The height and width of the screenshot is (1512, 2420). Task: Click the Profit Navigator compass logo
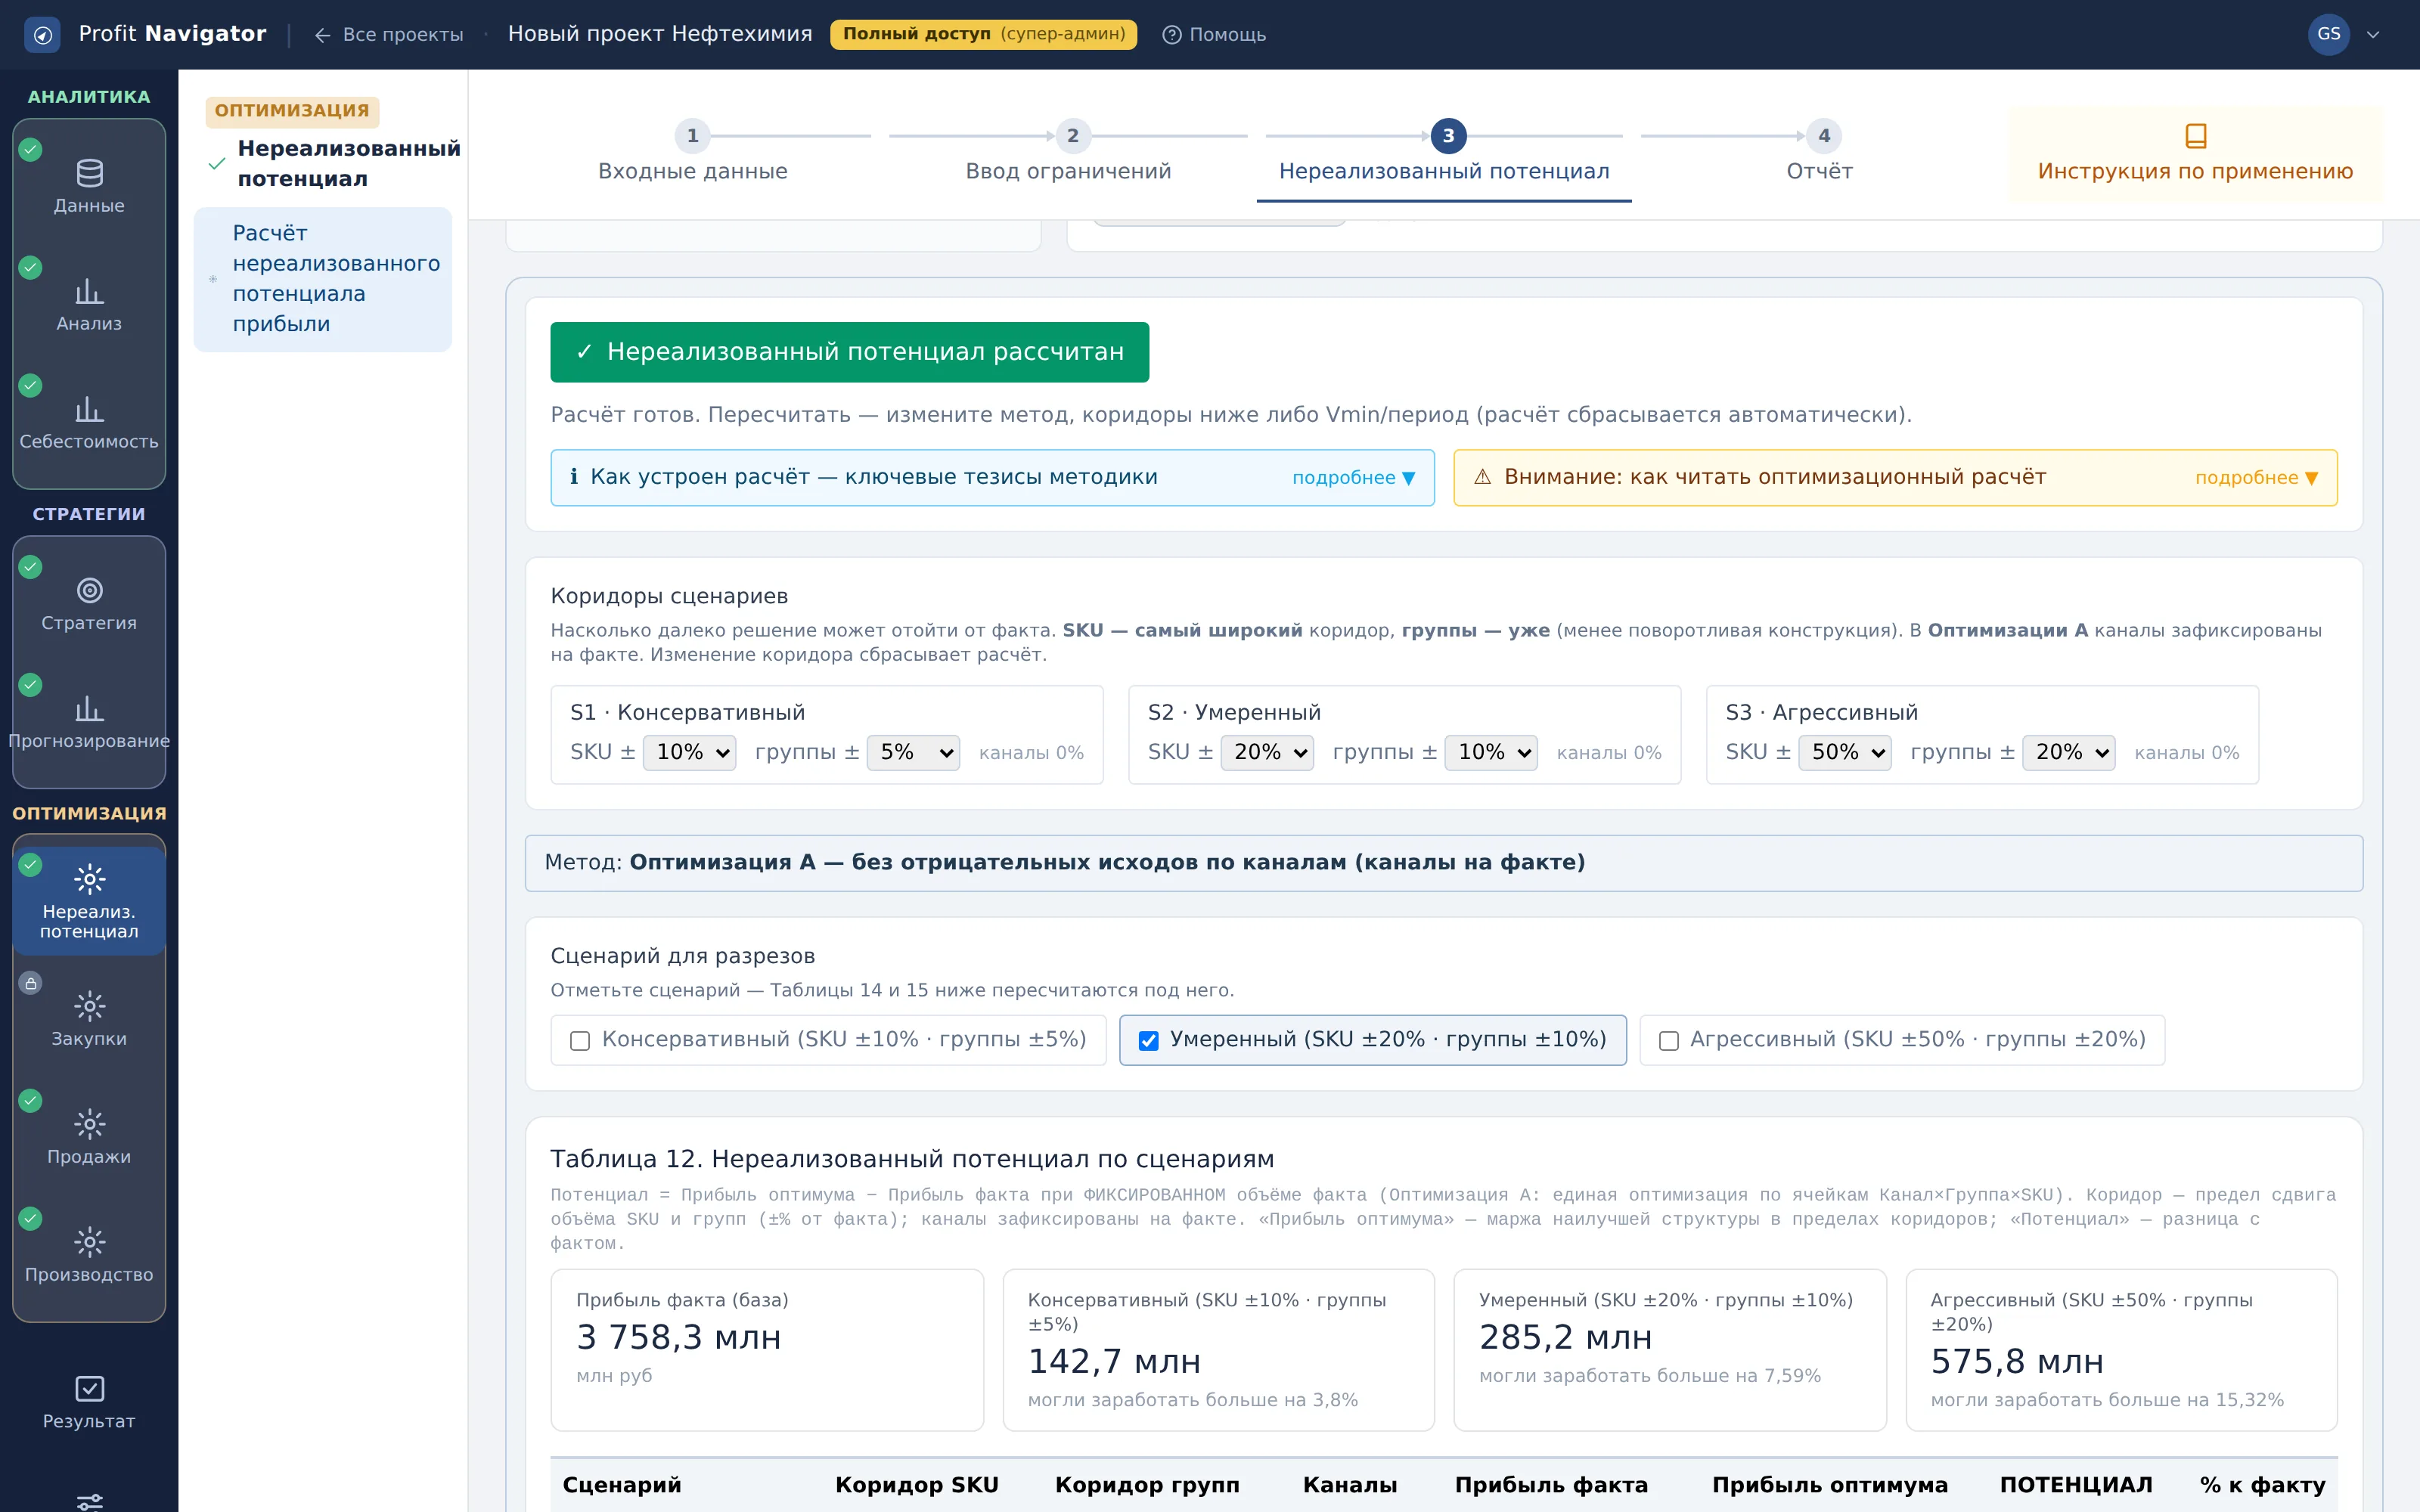tap(42, 35)
